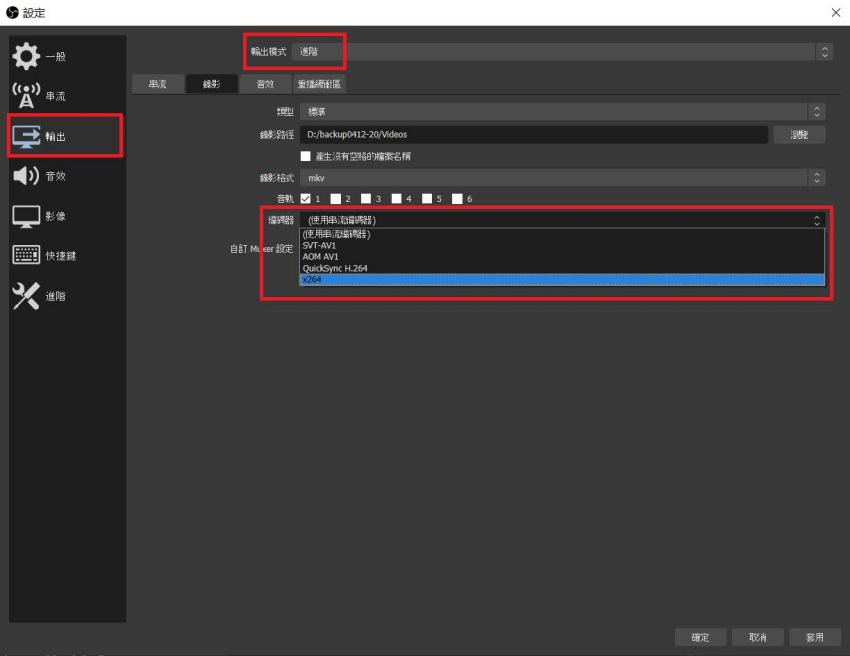The height and width of the screenshot is (656, 850).
Task: Click the OBS logo in title bar
Action: click(x=12, y=12)
